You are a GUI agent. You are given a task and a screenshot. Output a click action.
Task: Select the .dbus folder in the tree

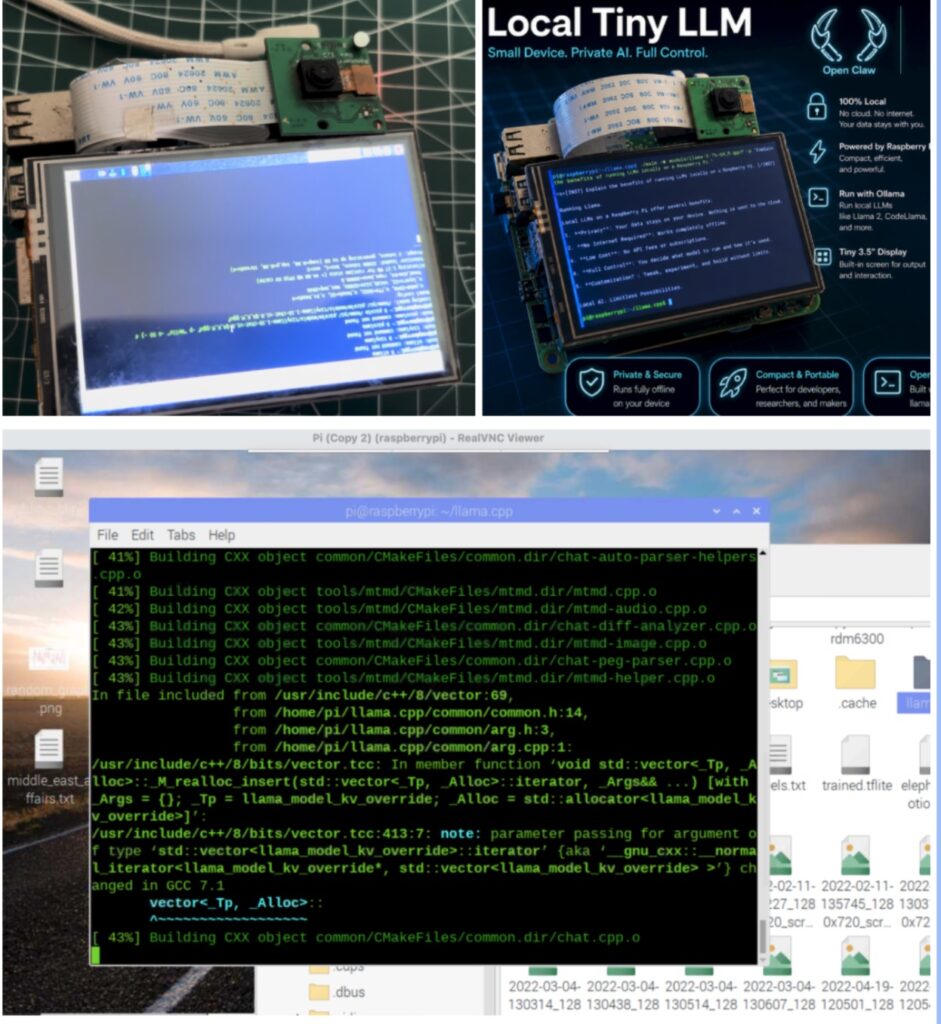(x=338, y=992)
